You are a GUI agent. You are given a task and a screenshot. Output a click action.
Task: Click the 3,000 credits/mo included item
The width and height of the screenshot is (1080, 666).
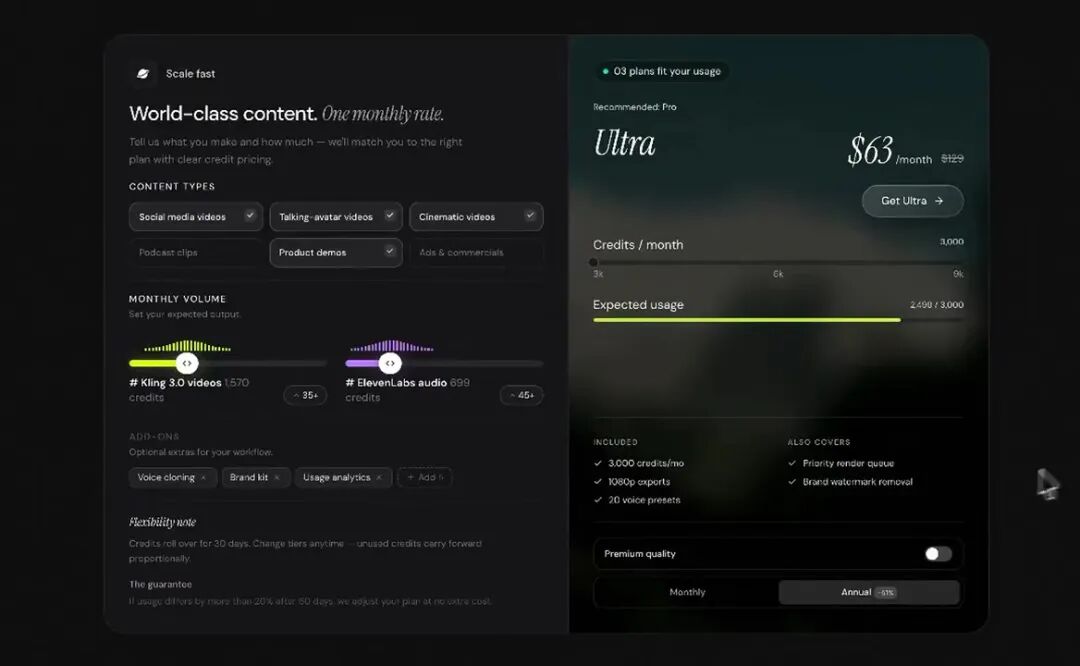pos(646,464)
